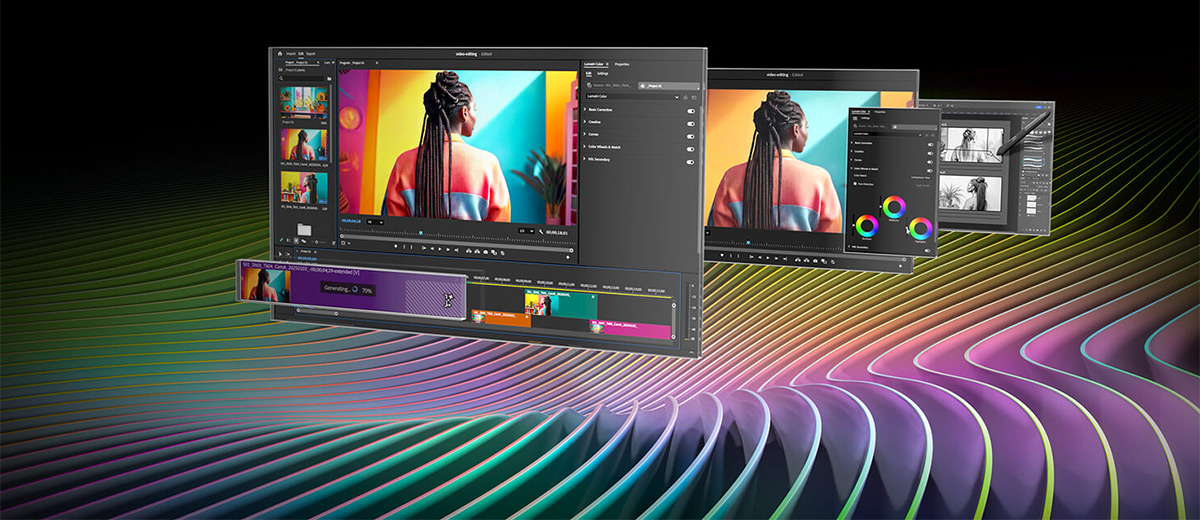The height and width of the screenshot is (520, 1200).
Task: Switch to the Export tab
Action: tap(311, 54)
